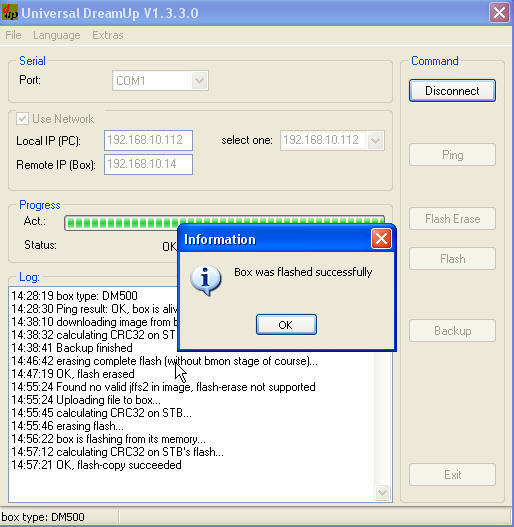
Task: Open the File menu
Action: [13, 35]
